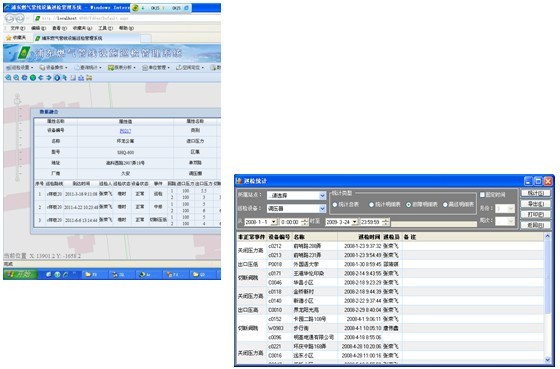This screenshot has width=560, height=369.
Task: Click the start time spinner 0:00:00
Action: (304, 222)
